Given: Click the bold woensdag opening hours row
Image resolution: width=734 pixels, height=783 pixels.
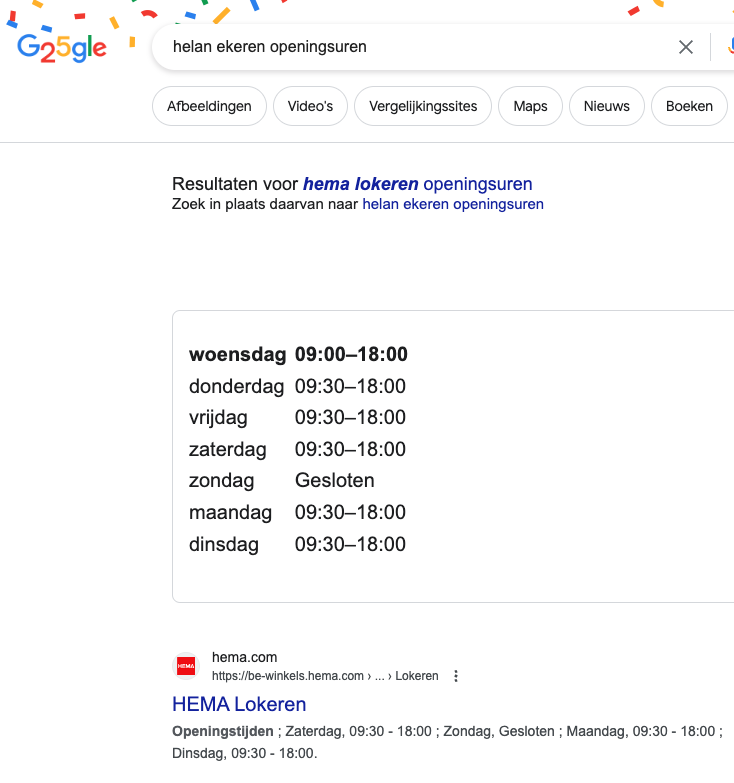Looking at the screenshot, I should [x=298, y=355].
